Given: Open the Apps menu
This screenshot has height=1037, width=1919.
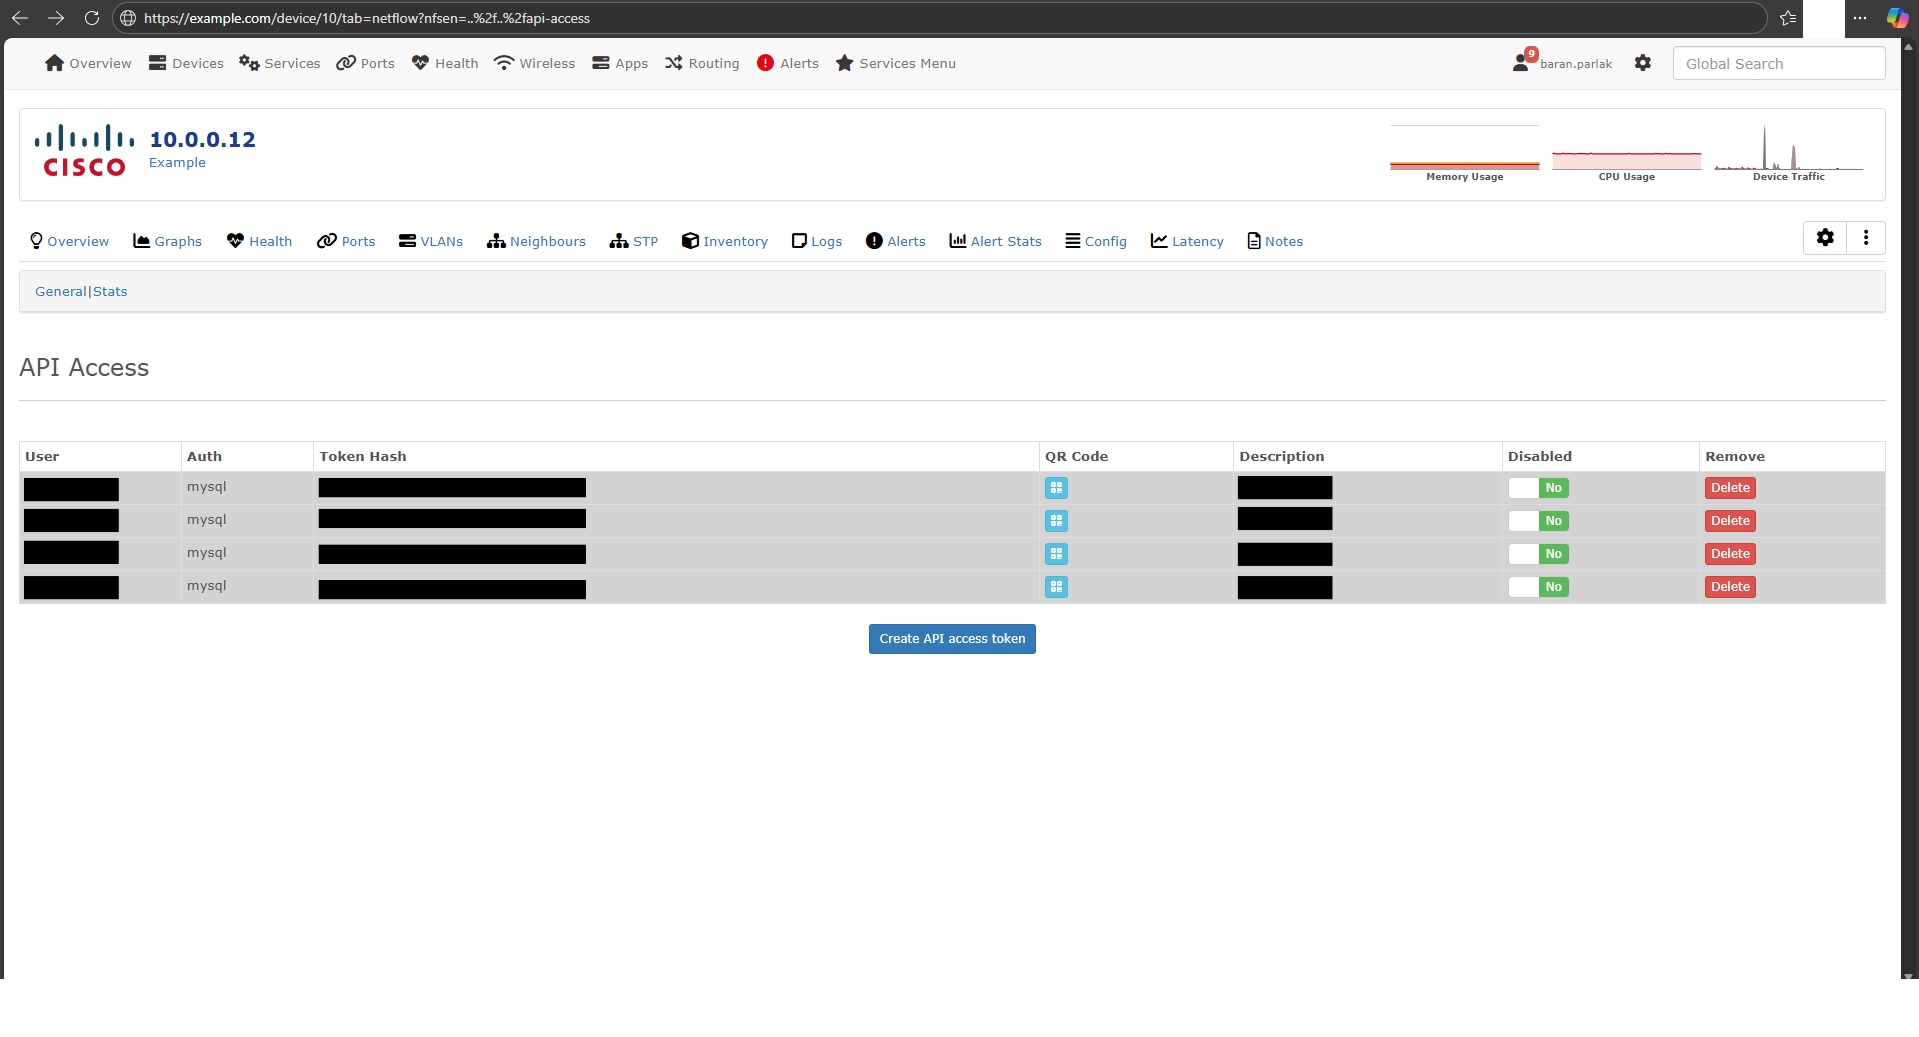Looking at the screenshot, I should (x=620, y=63).
